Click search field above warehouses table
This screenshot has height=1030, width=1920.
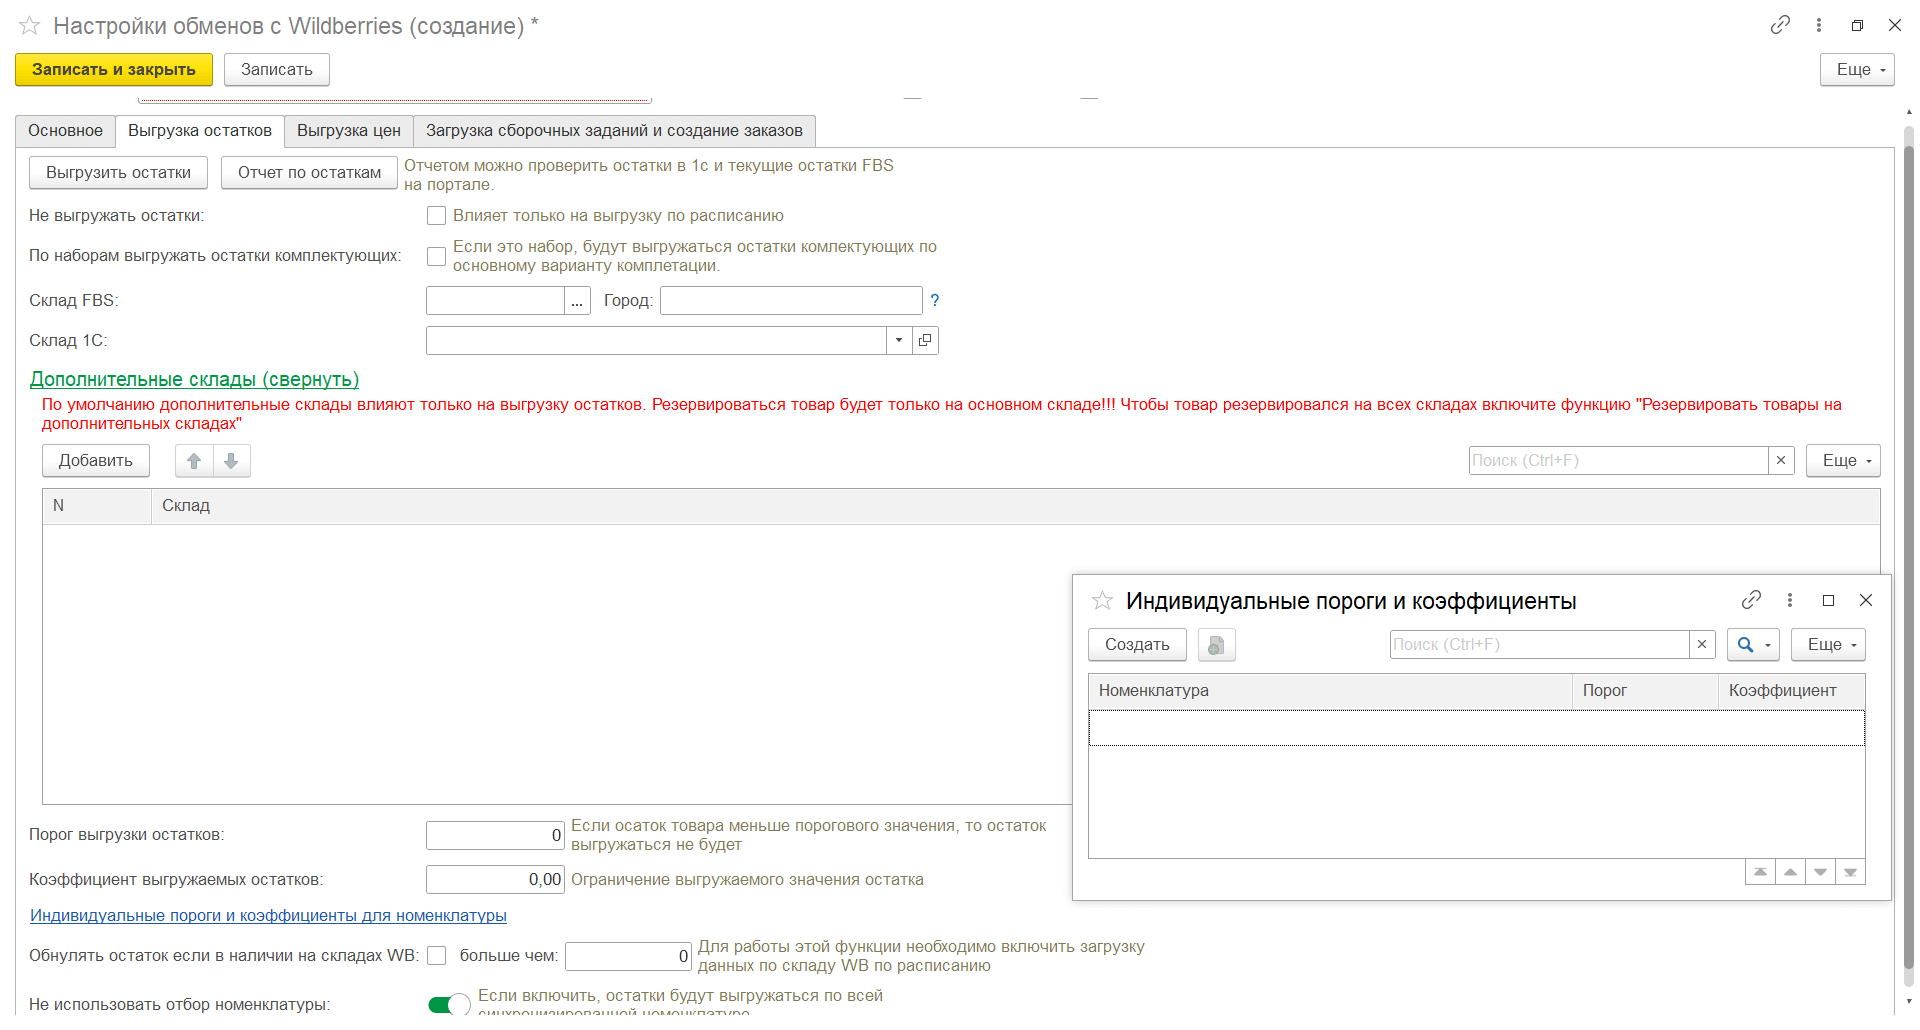pos(1619,460)
